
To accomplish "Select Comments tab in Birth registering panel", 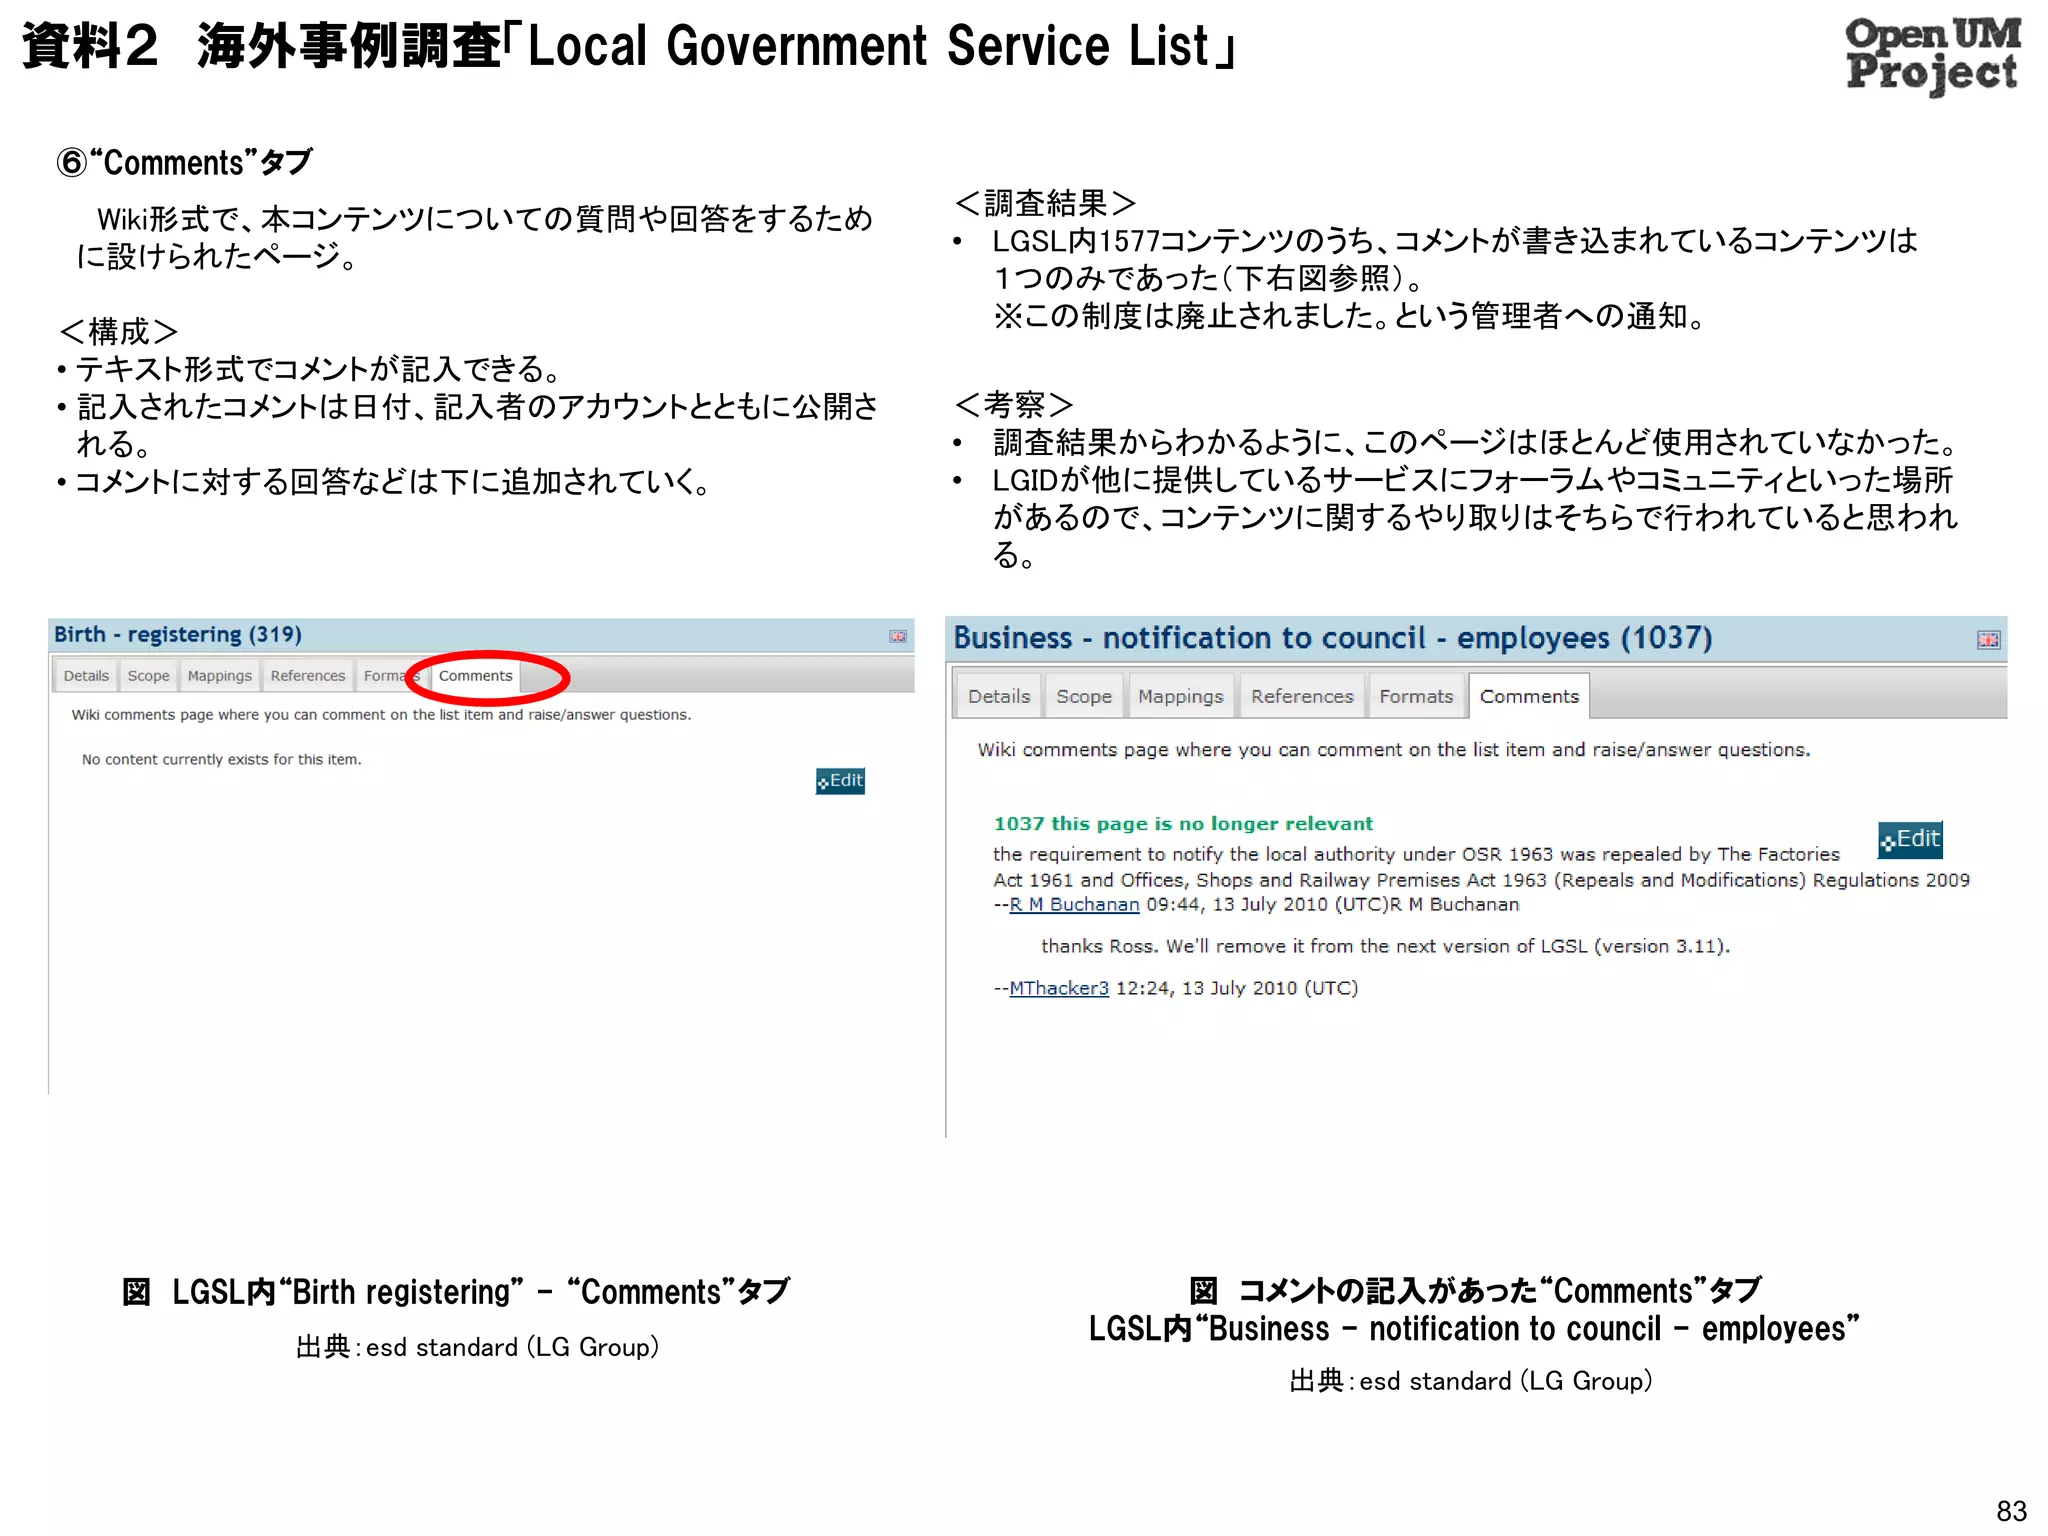I will pos(476,676).
